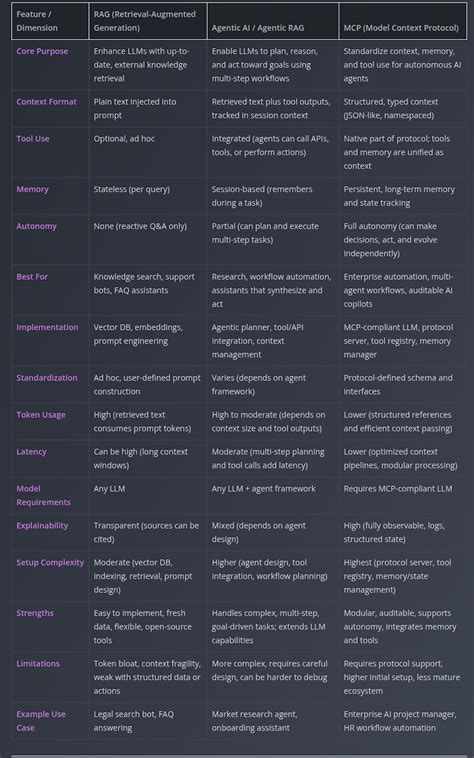Viewport: 474px width, 758px height.
Task: Select the Latency row label
Action: point(31,452)
